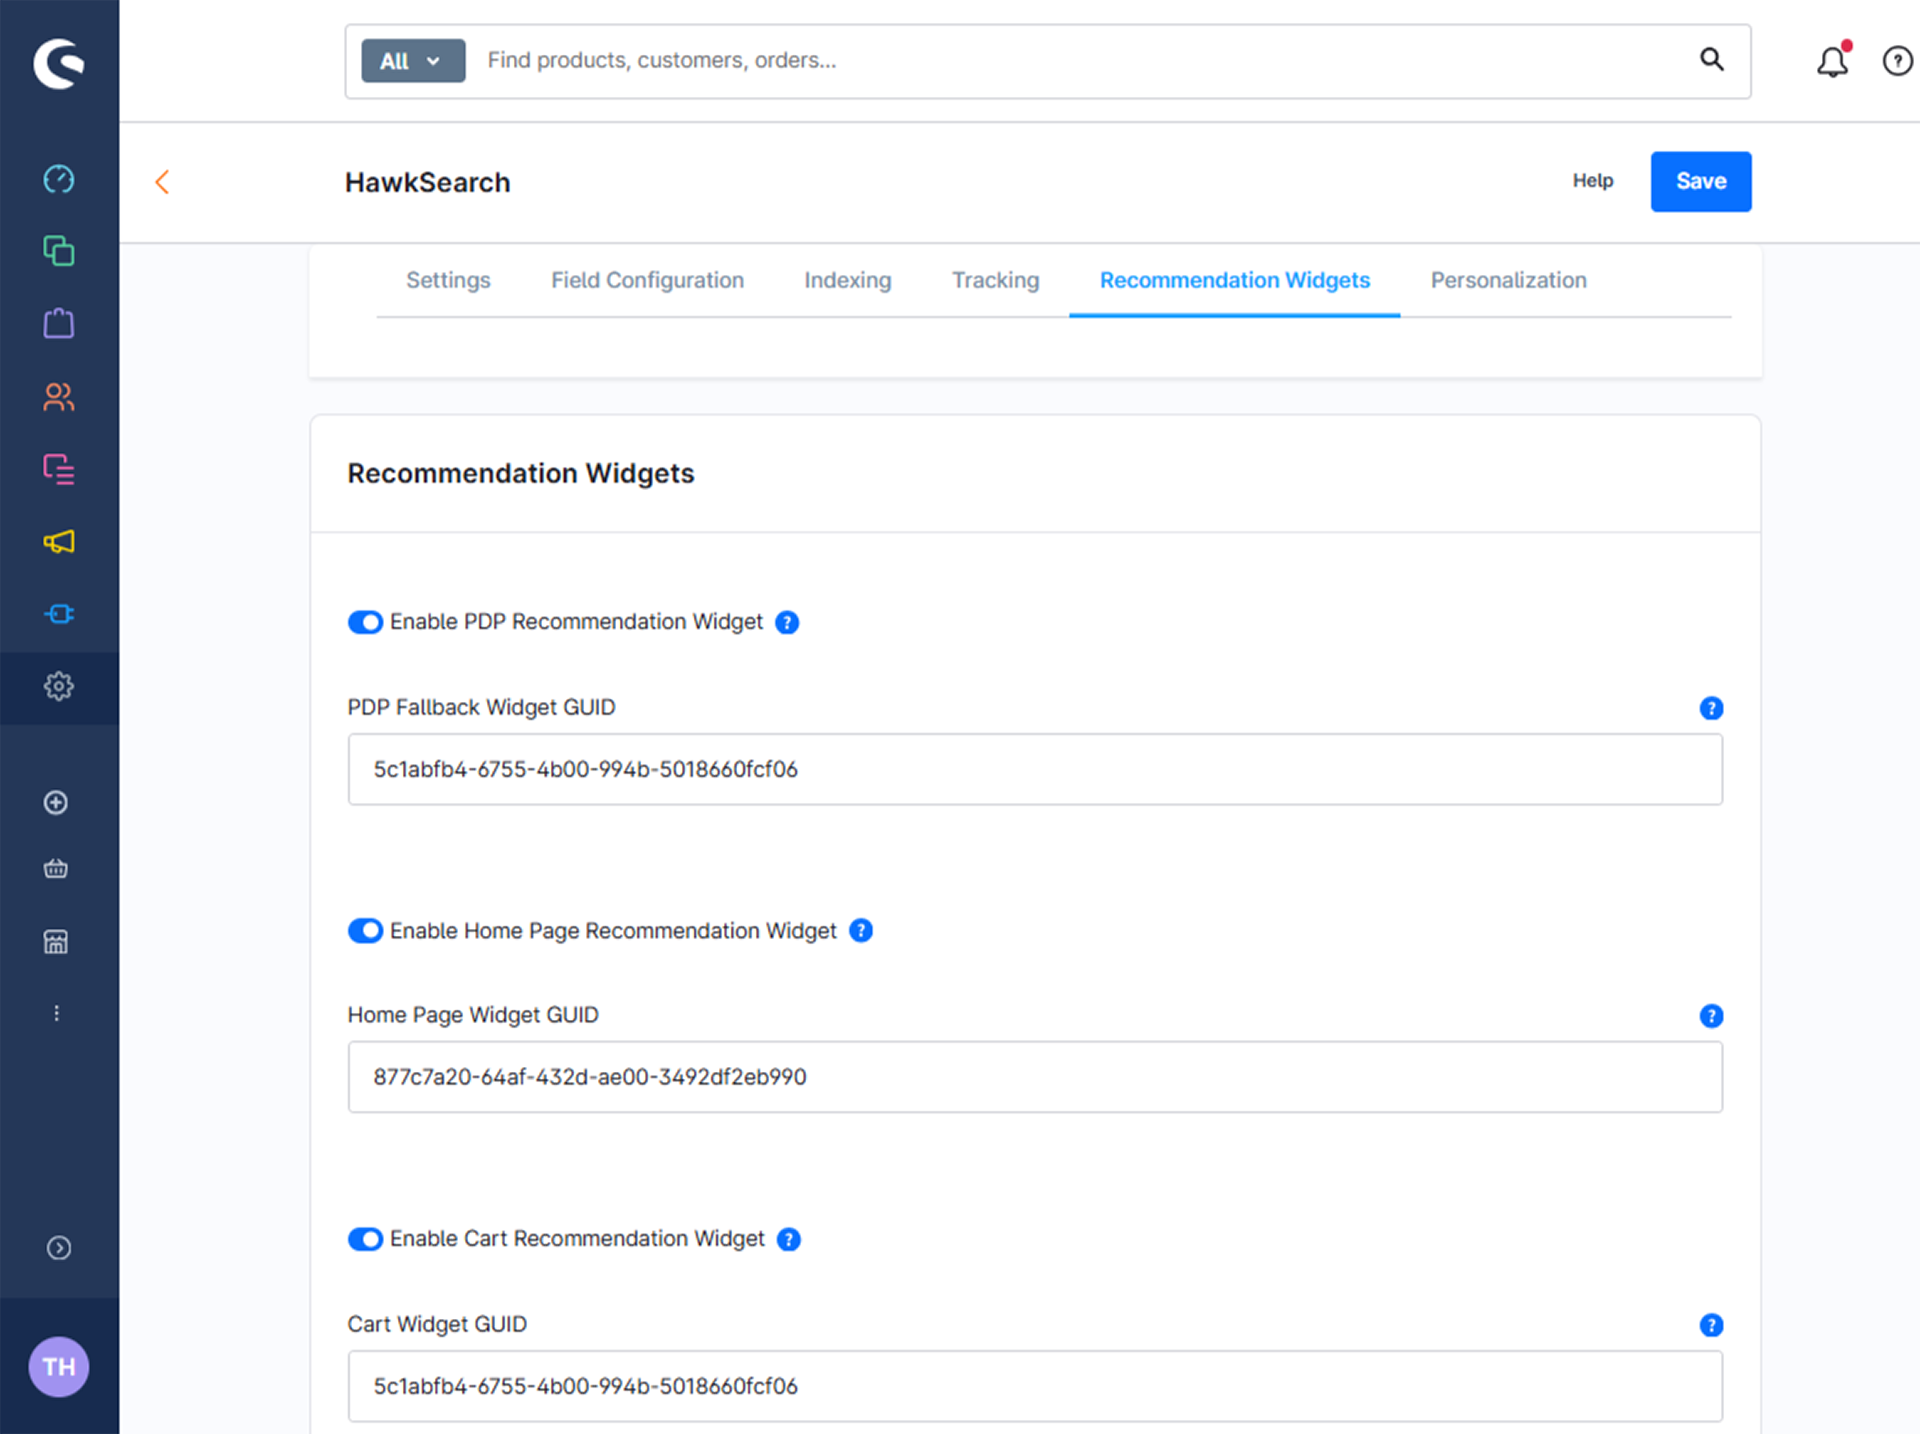Open the Catalogues icon in sidebar

point(59,251)
